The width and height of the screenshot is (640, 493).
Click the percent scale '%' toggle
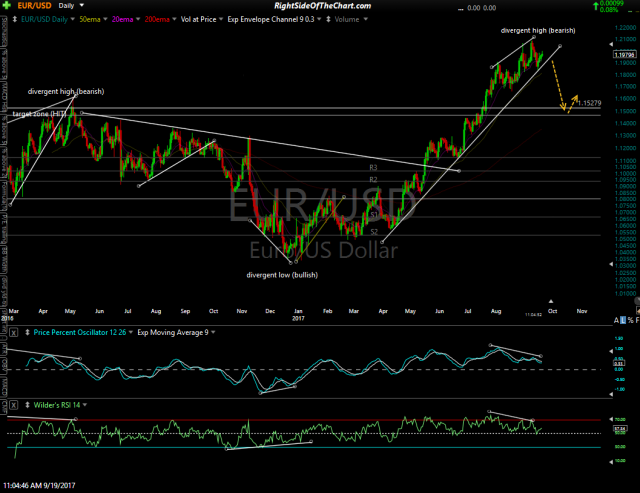point(630,320)
